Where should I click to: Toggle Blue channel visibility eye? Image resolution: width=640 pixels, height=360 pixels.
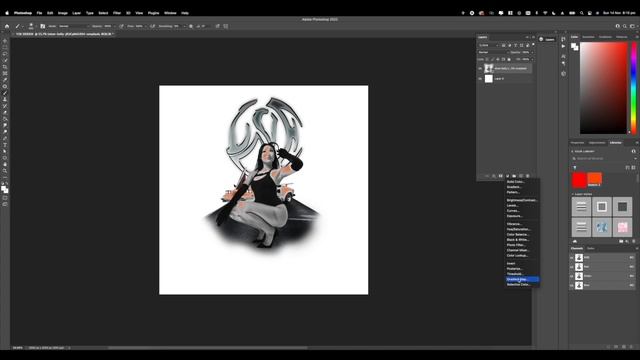572,285
